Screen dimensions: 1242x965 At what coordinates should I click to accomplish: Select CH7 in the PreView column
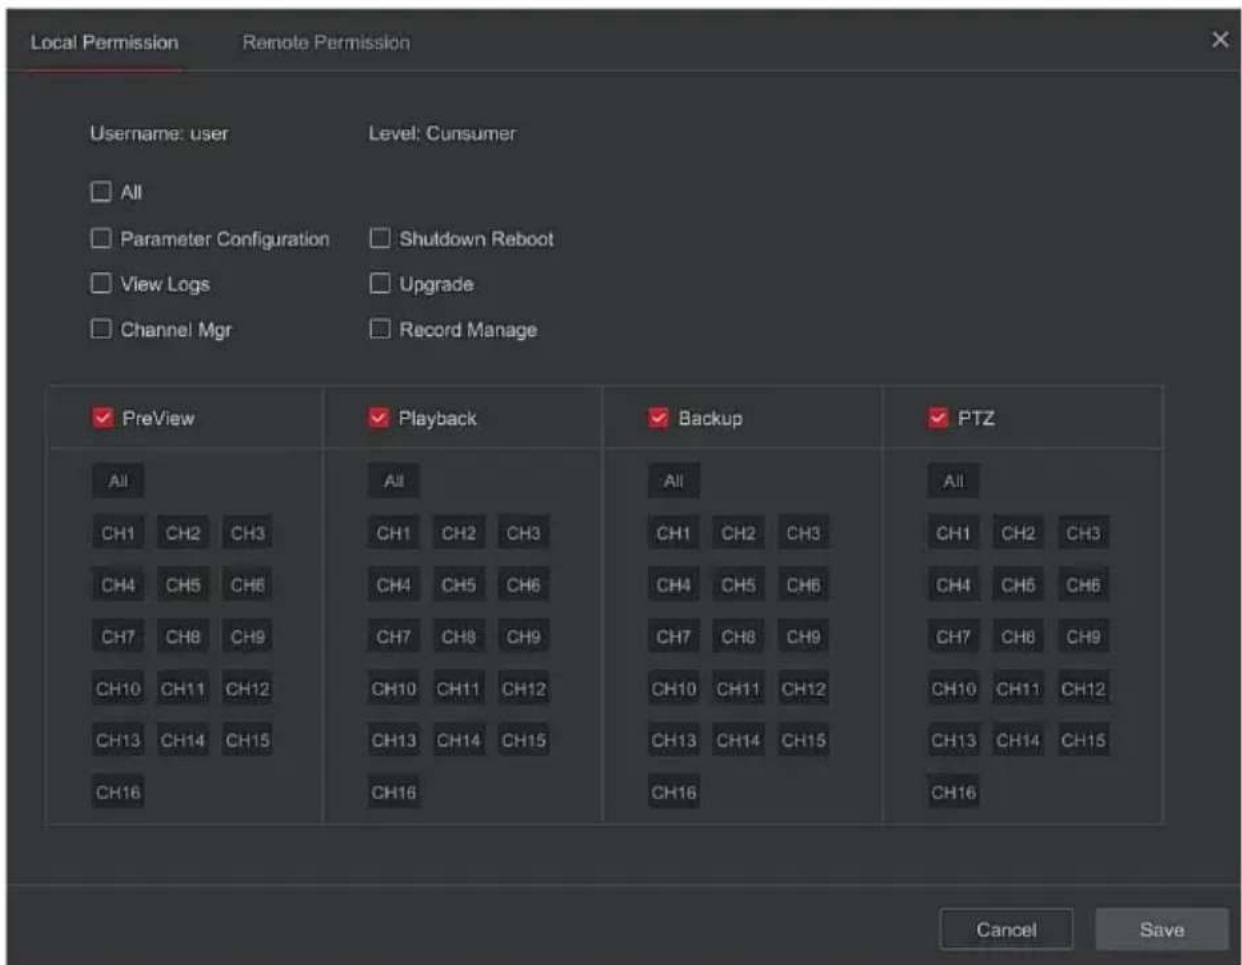tap(118, 637)
